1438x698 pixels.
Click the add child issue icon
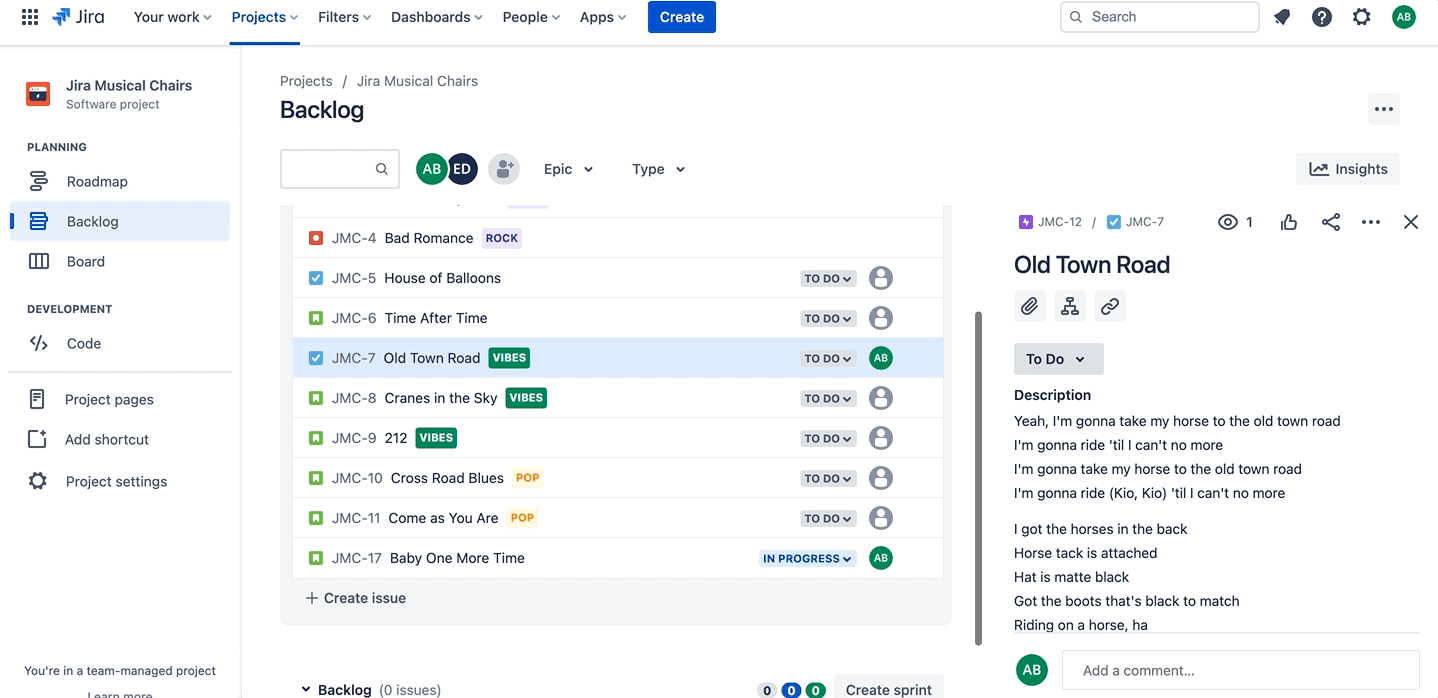pyautogui.click(x=1070, y=306)
